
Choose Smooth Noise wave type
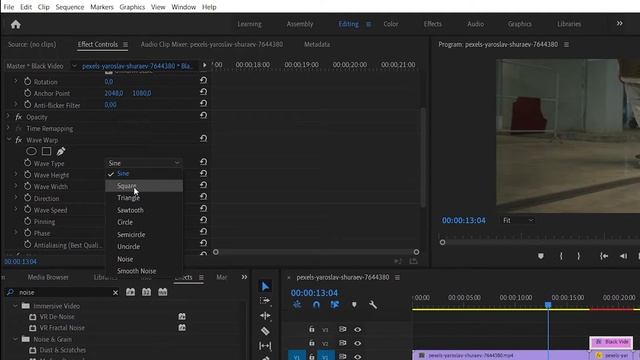[x=144, y=271]
